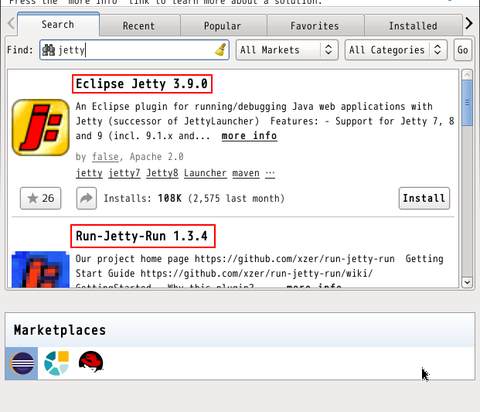Switch to the Favorites tab
This screenshot has width=480, height=412.
(315, 26)
